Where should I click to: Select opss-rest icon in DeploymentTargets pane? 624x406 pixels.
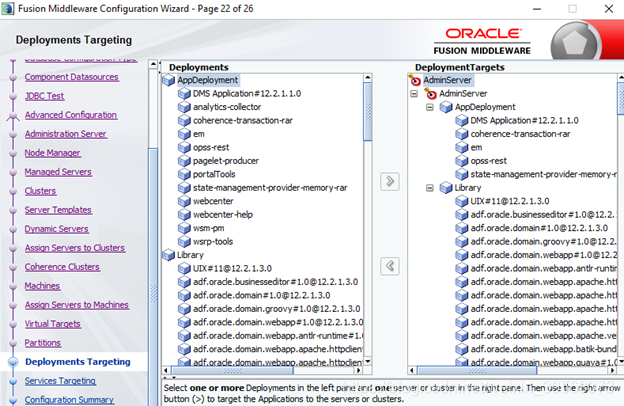click(462, 161)
